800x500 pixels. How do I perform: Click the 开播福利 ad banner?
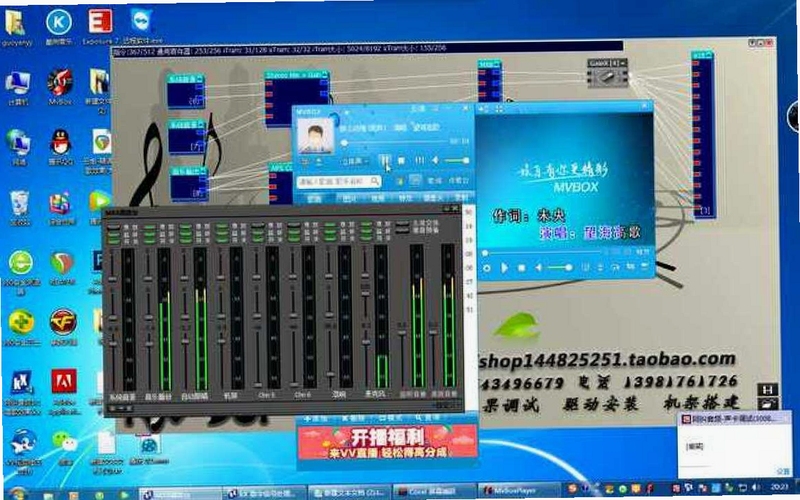pyautogui.click(x=387, y=442)
